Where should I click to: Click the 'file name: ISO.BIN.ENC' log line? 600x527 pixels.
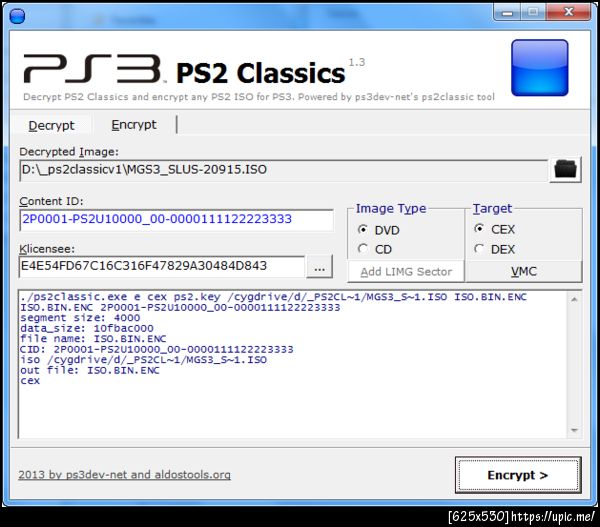93,339
